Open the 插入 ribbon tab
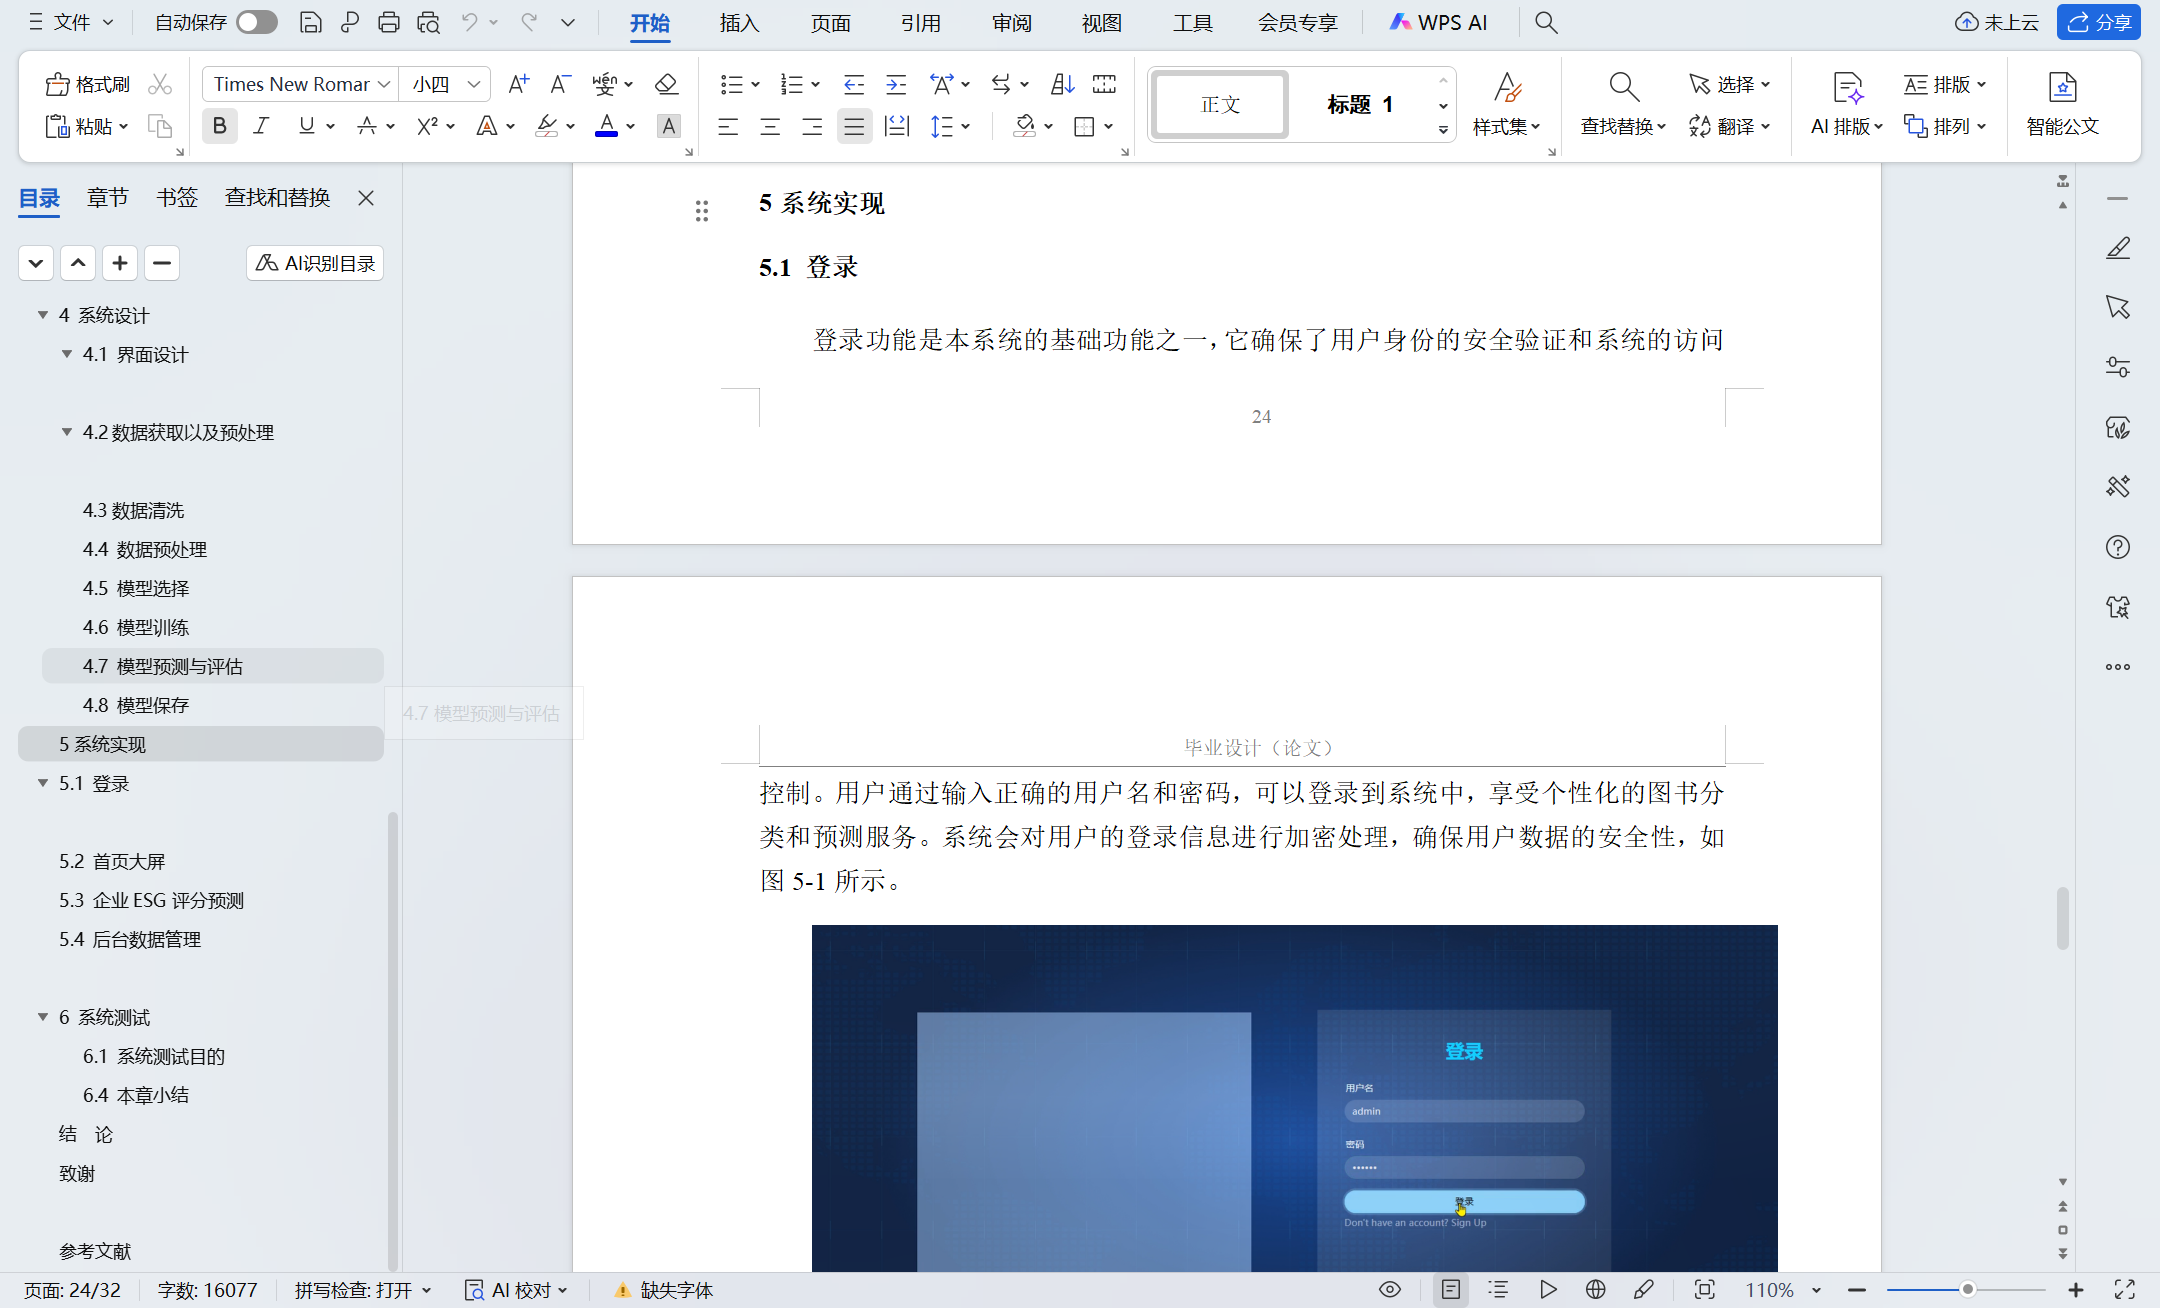 pyautogui.click(x=739, y=22)
